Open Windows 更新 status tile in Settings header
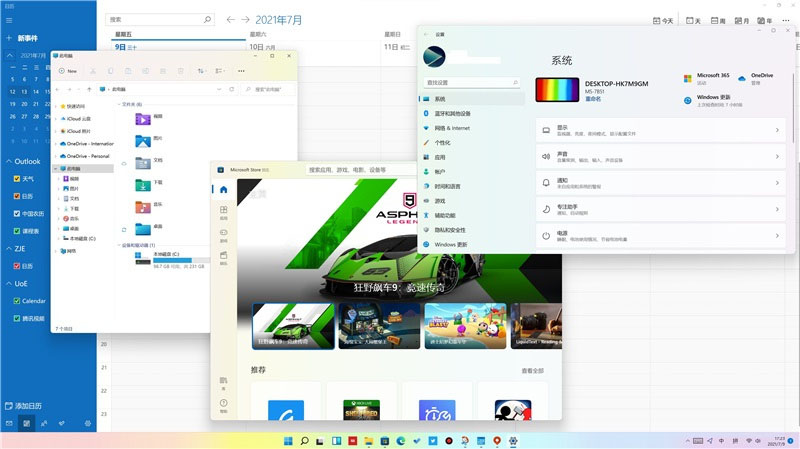This screenshot has height=449, width=800. click(x=713, y=100)
